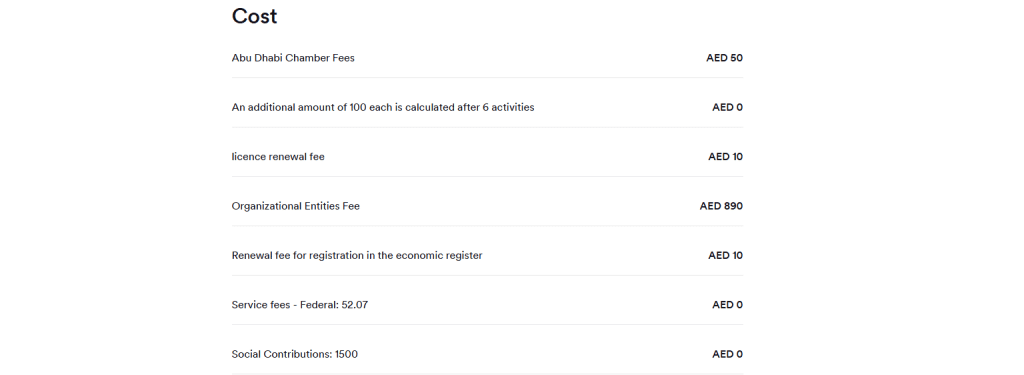Viewport: 1024px width, 375px height.
Task: Click the divider line below Abu Dhabi Chamber Fees
Action: pyautogui.click(x=487, y=78)
